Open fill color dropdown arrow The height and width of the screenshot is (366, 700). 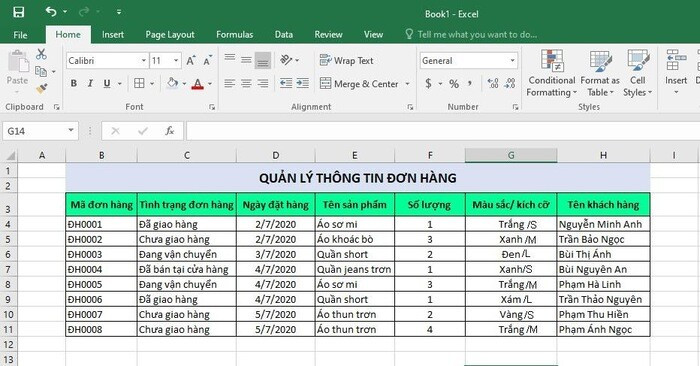click(x=184, y=84)
